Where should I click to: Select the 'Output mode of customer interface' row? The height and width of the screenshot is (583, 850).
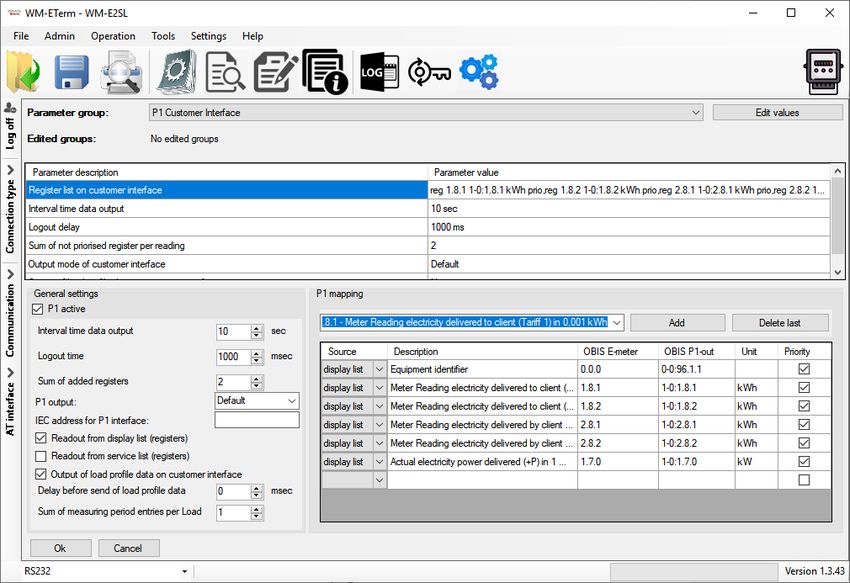pyautogui.click(x=428, y=264)
